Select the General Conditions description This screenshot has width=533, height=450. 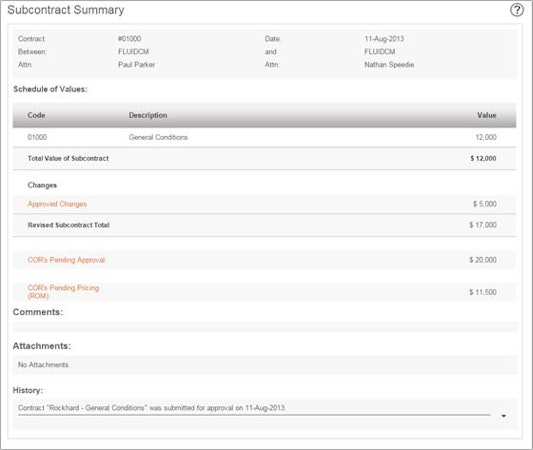click(158, 137)
